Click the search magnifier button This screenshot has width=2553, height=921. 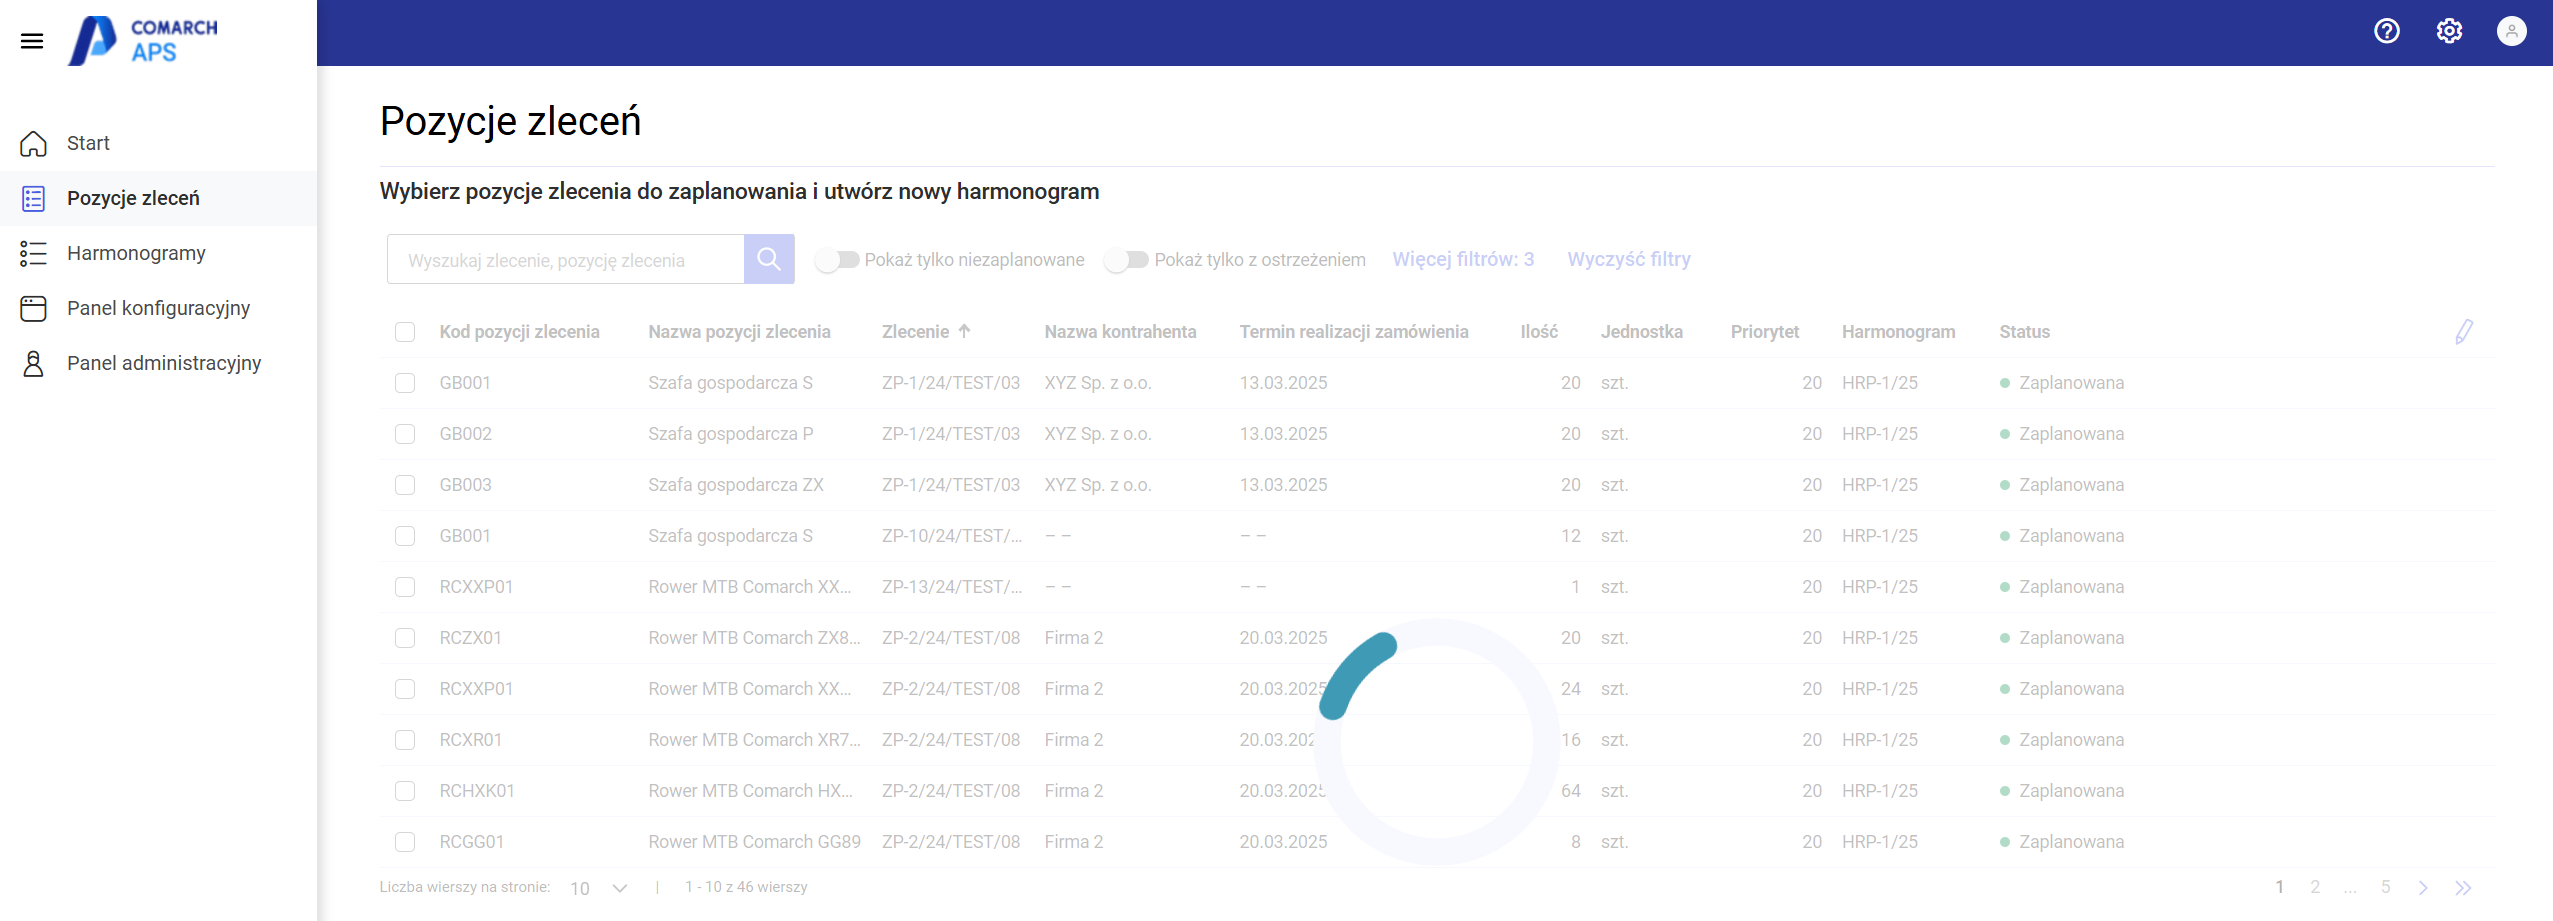pyautogui.click(x=769, y=259)
